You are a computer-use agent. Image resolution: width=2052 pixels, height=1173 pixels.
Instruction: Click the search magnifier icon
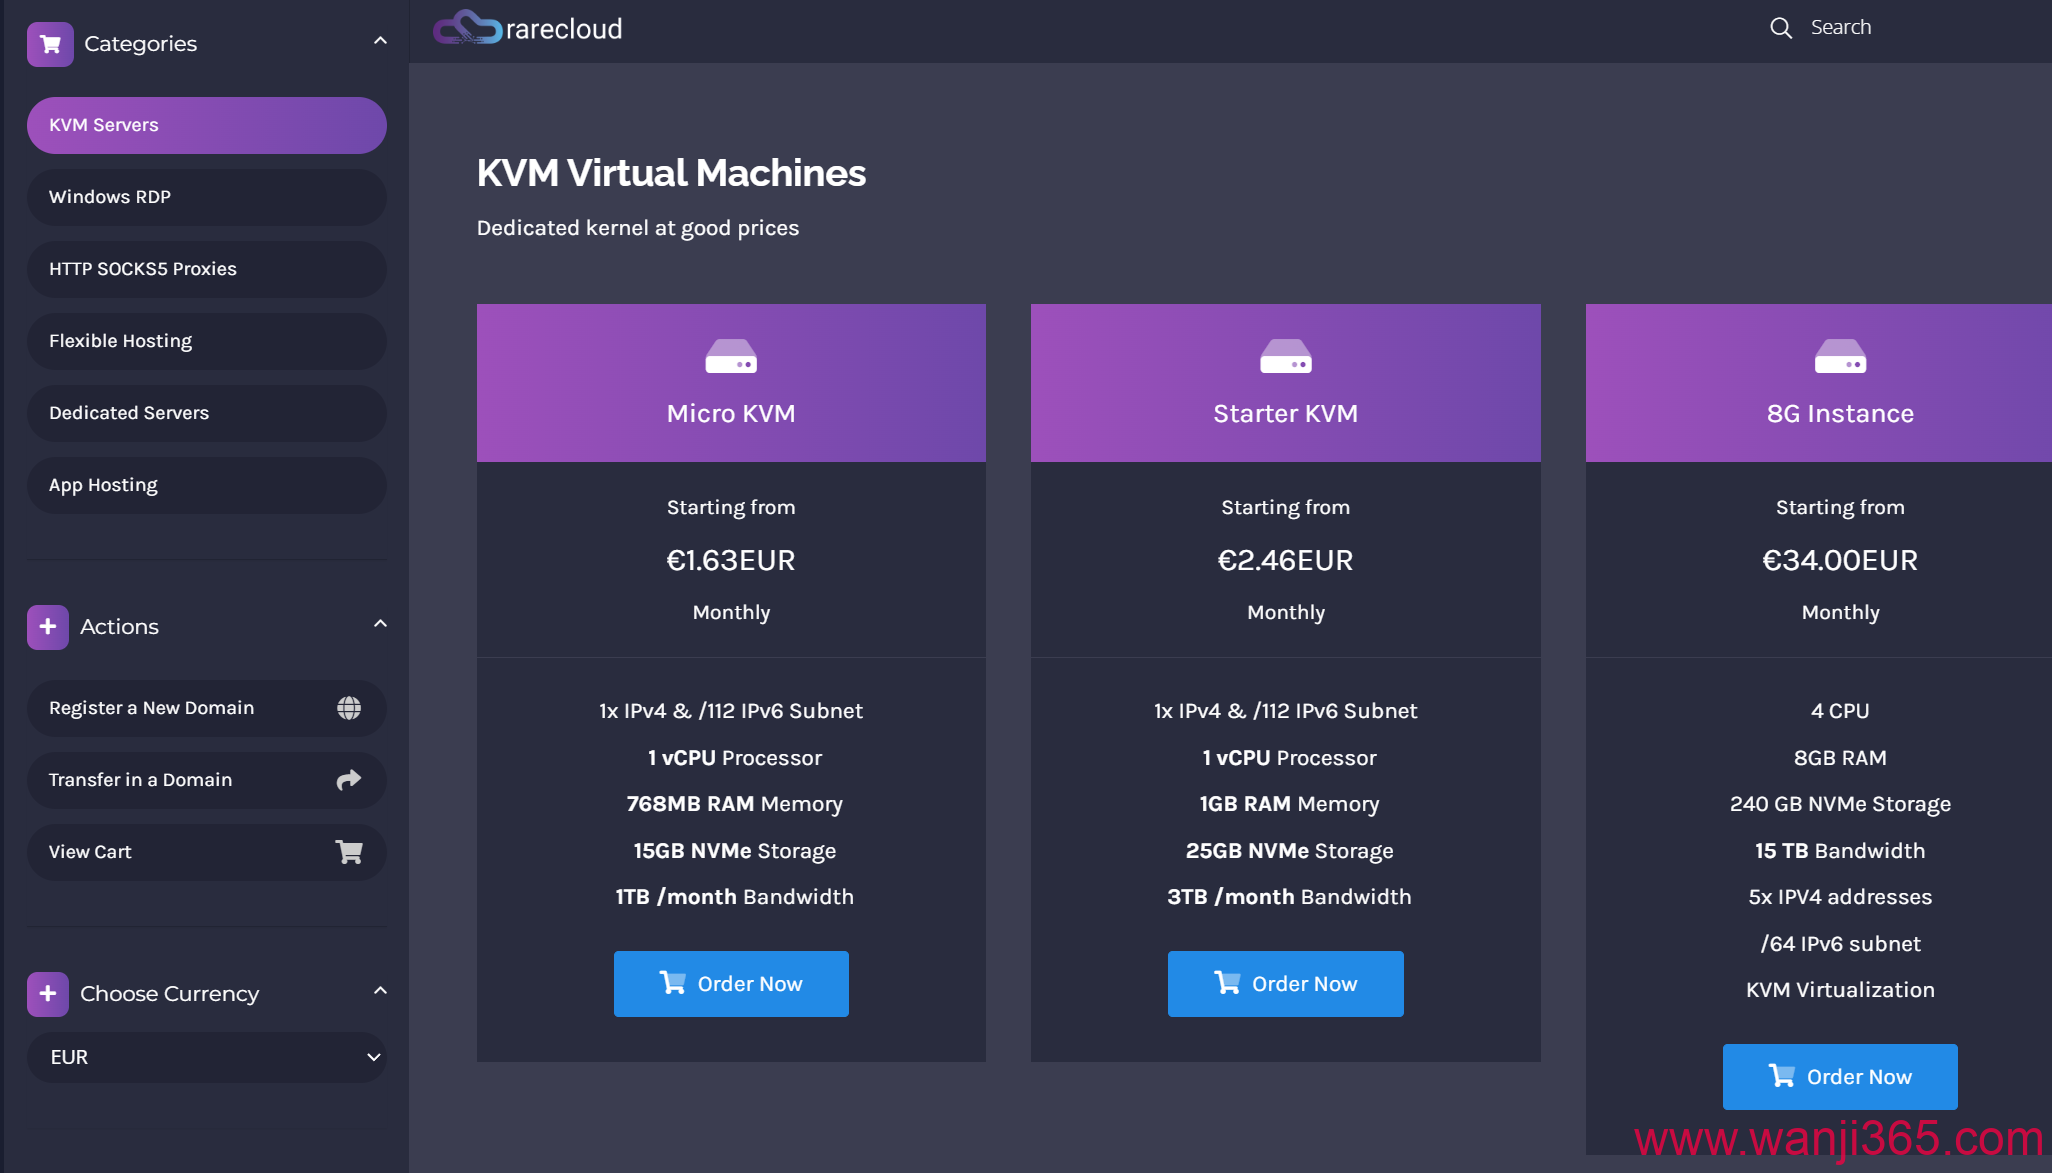pyautogui.click(x=1780, y=28)
